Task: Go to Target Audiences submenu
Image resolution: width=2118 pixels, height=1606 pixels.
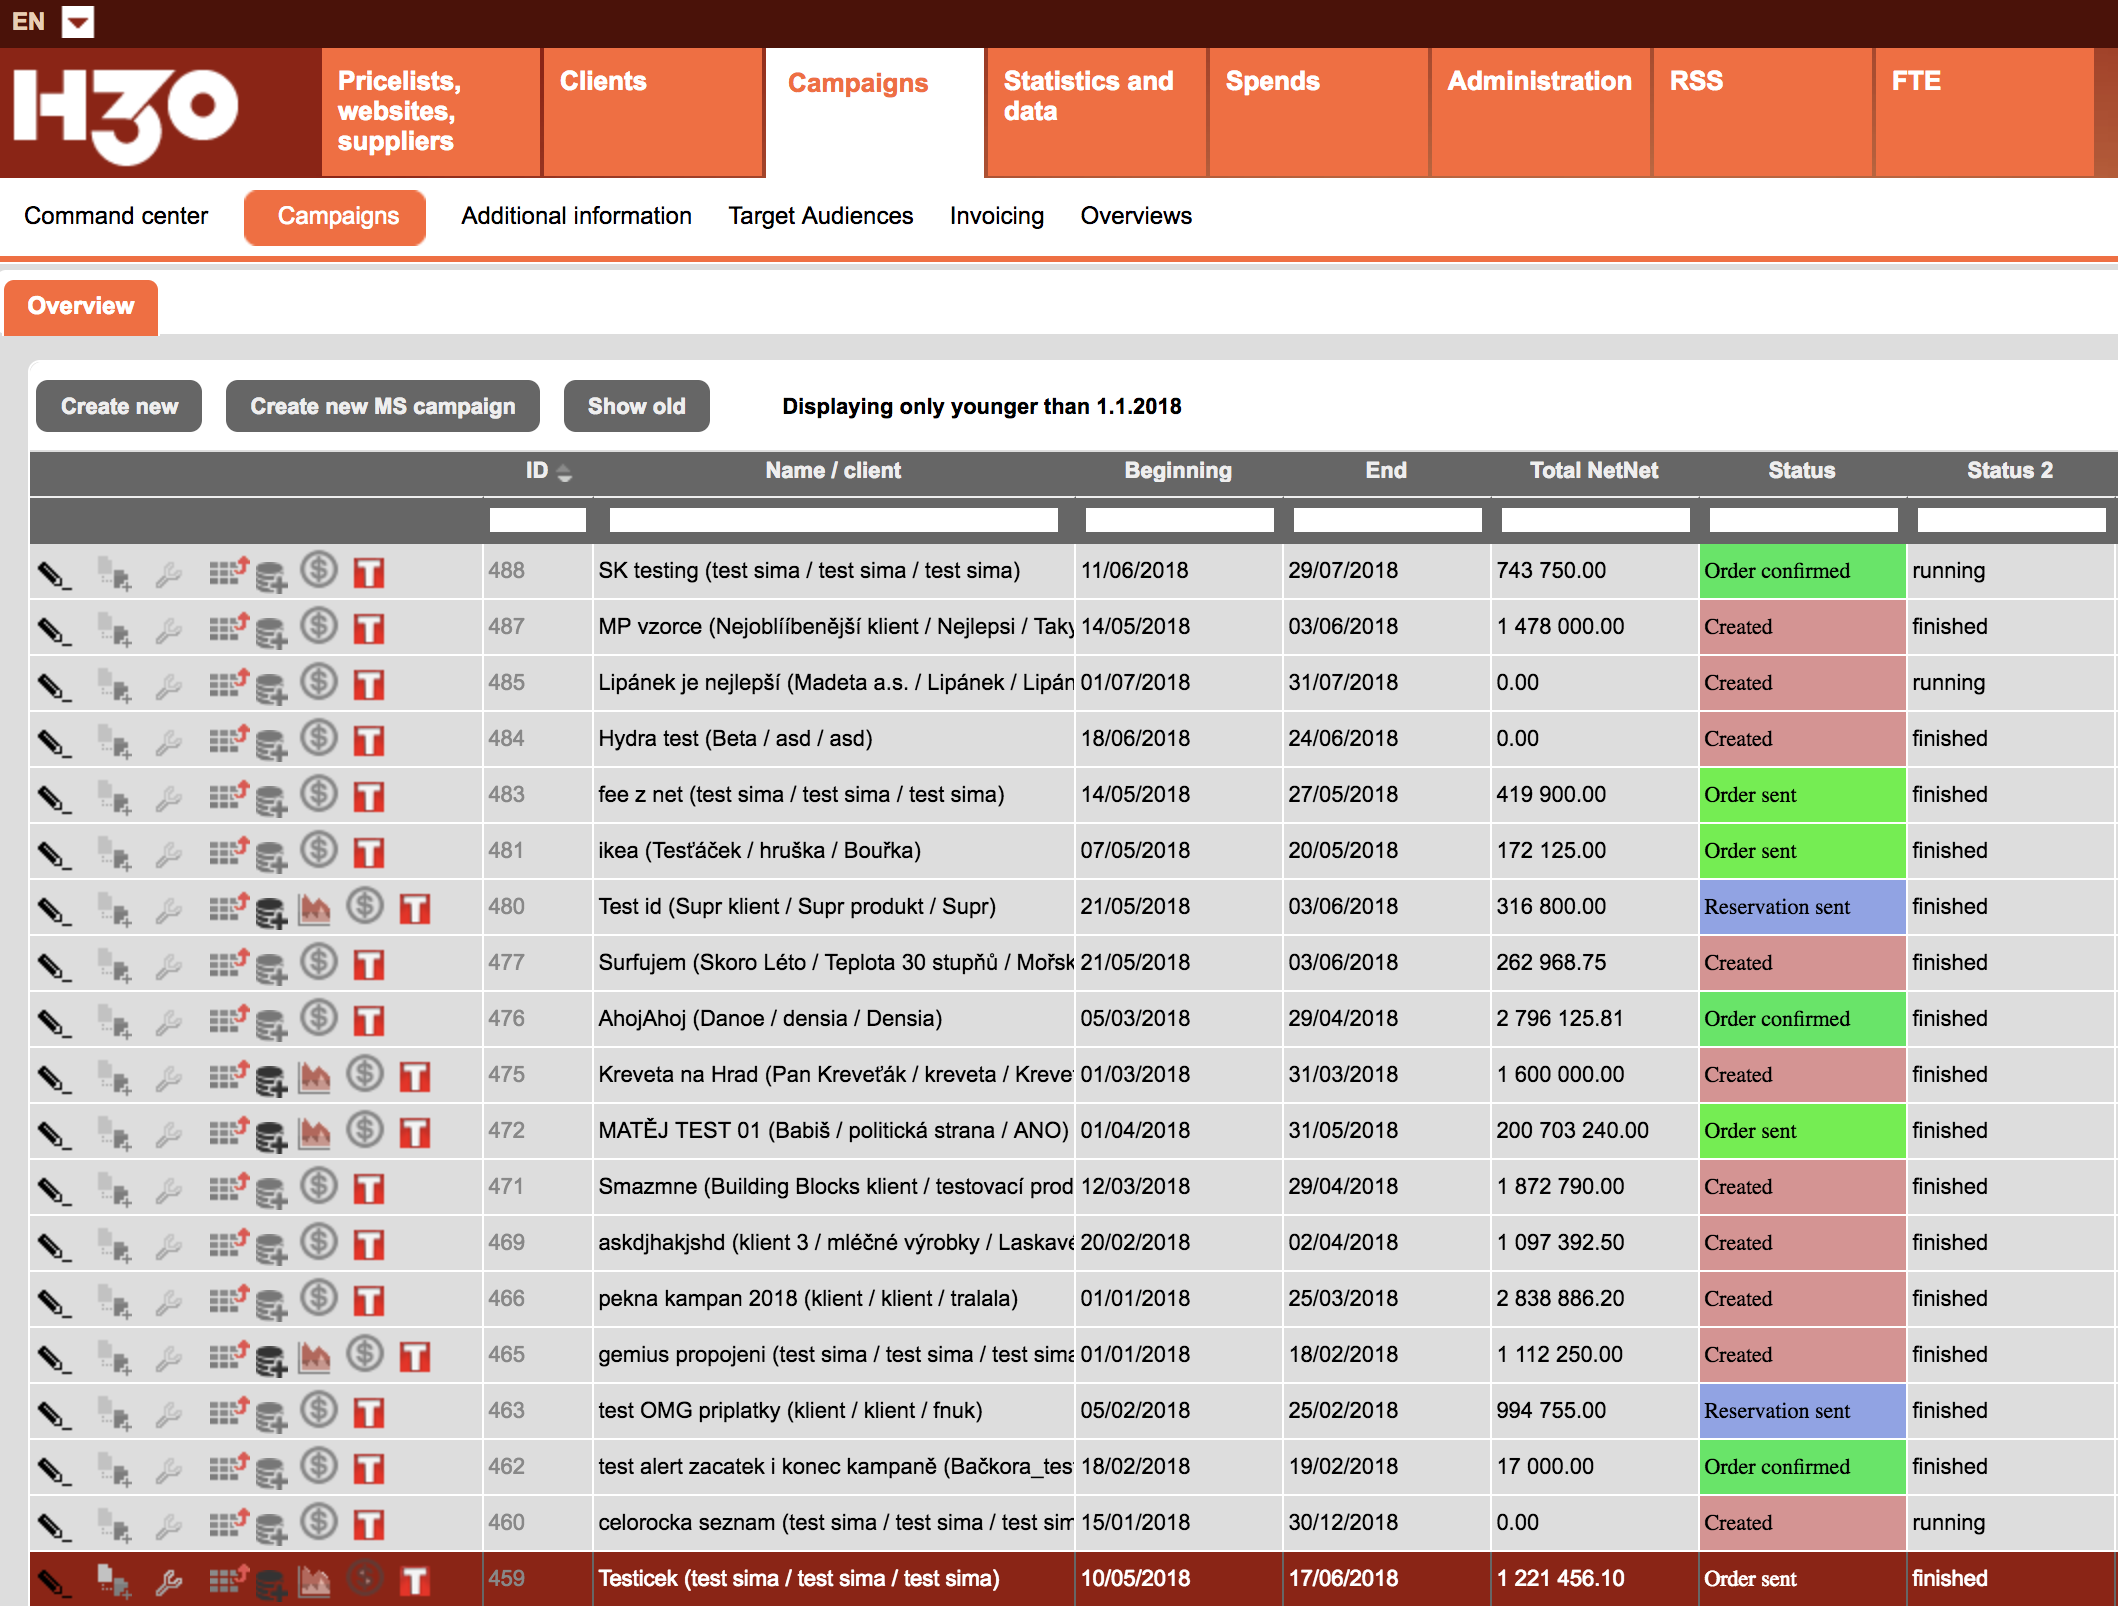Action: (821, 216)
